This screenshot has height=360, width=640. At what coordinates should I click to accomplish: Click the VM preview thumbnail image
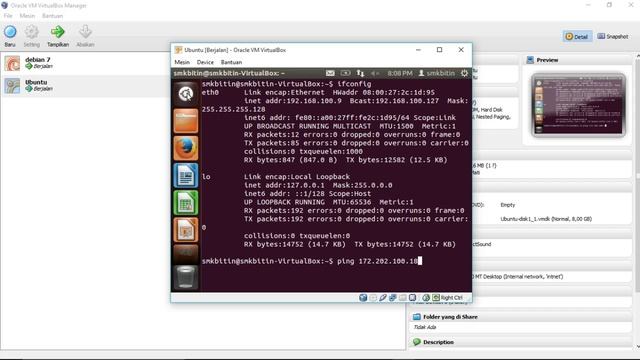[578, 105]
